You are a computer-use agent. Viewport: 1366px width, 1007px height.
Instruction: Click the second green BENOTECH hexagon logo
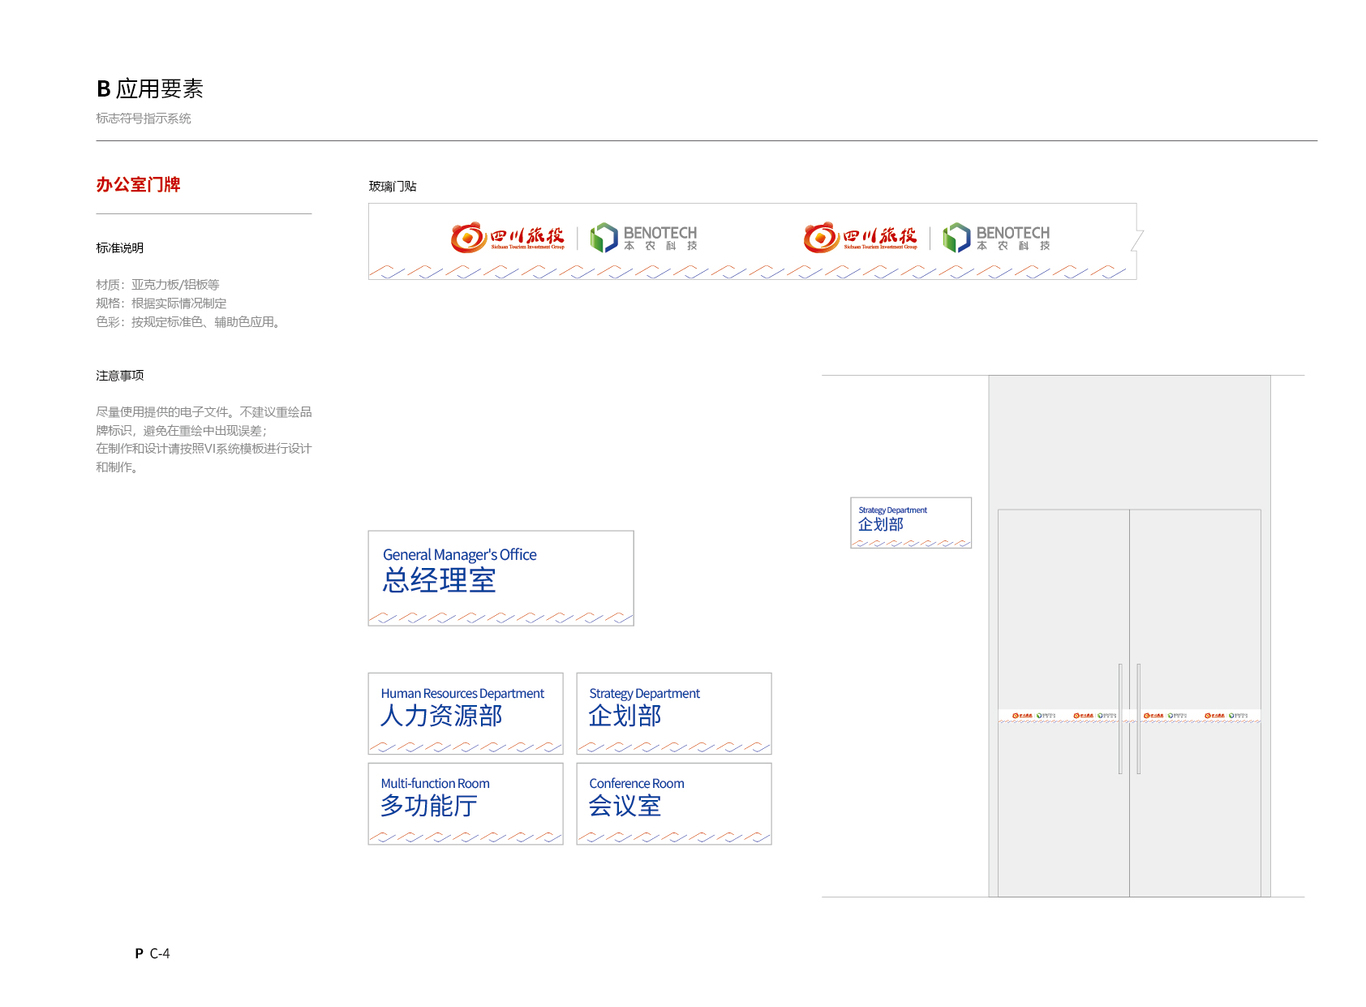pyautogui.click(x=956, y=237)
